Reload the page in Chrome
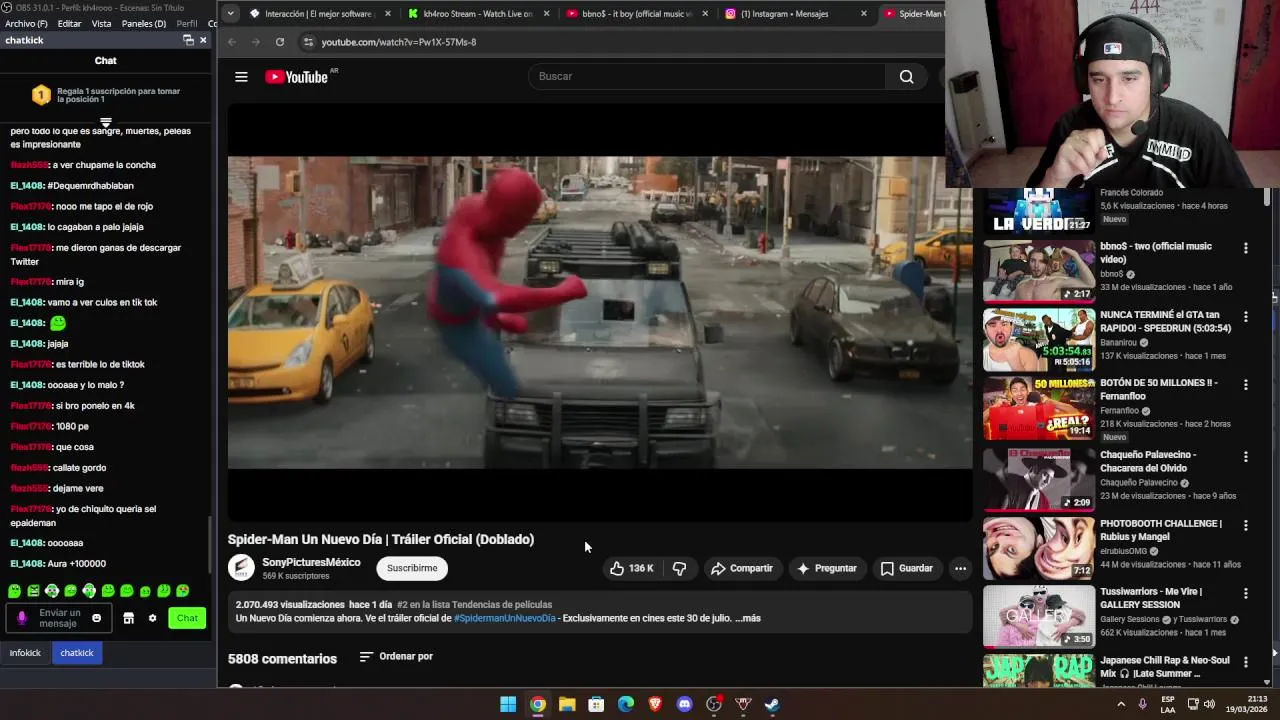This screenshot has width=1280, height=720. [x=280, y=42]
